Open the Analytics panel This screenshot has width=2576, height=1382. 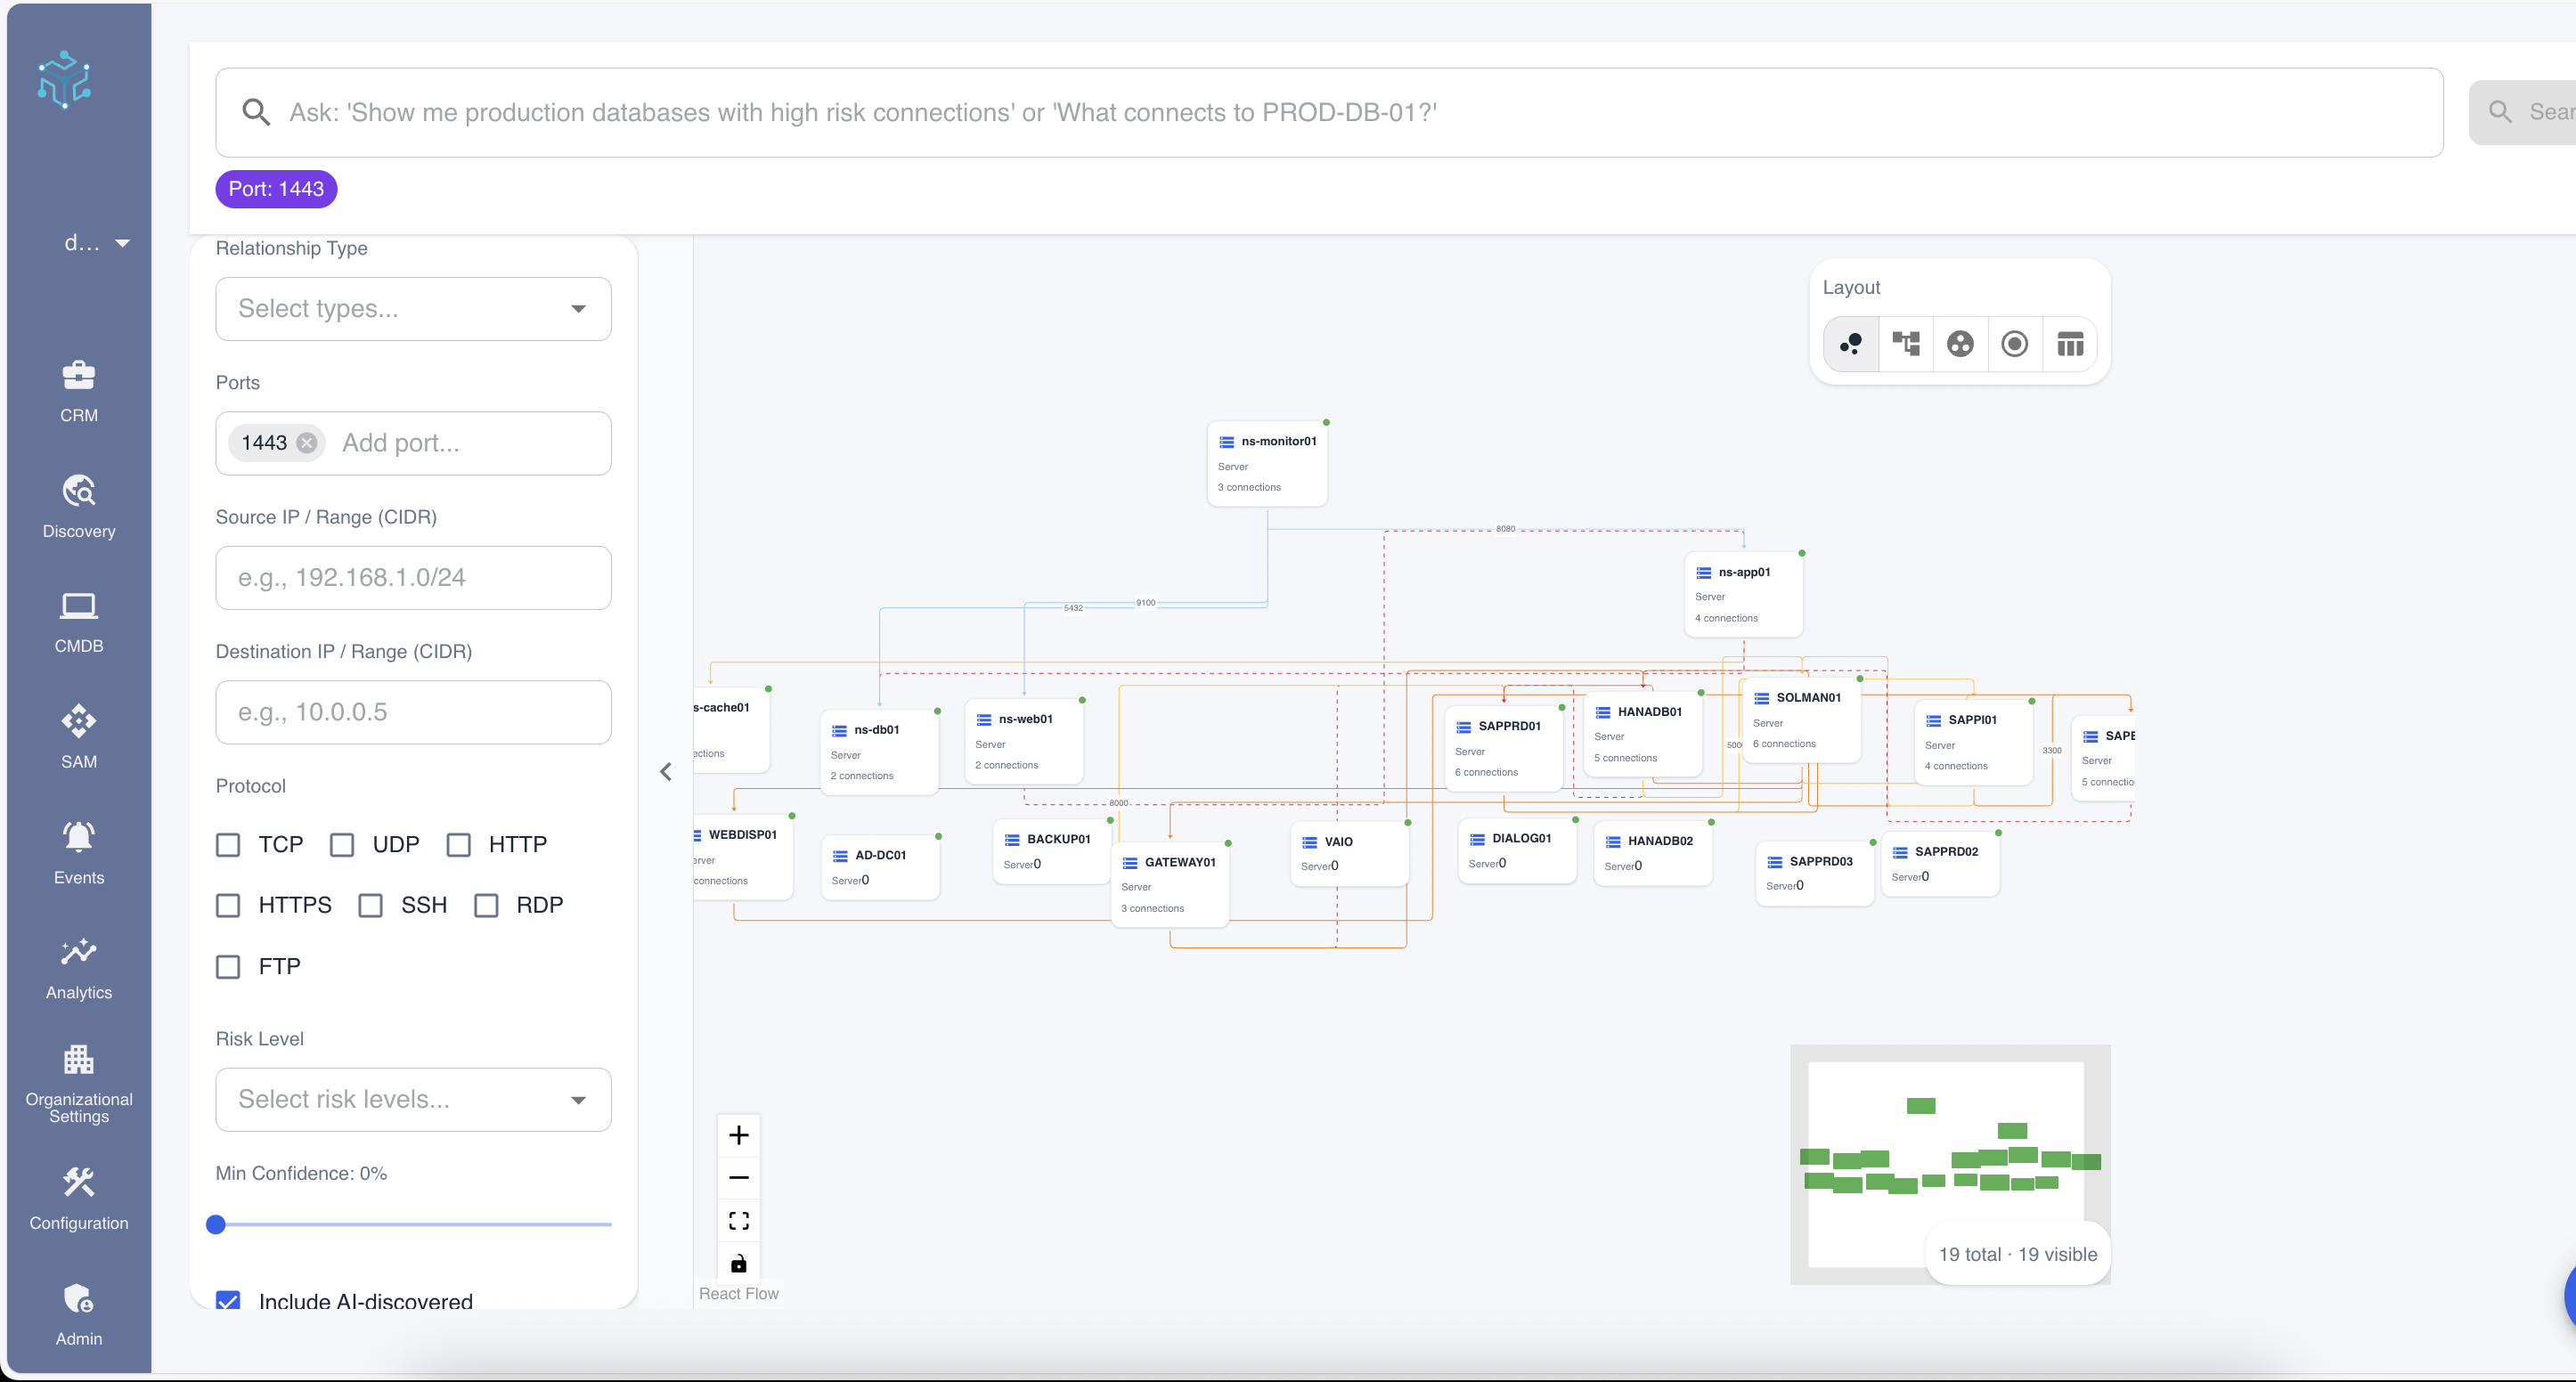(79, 966)
